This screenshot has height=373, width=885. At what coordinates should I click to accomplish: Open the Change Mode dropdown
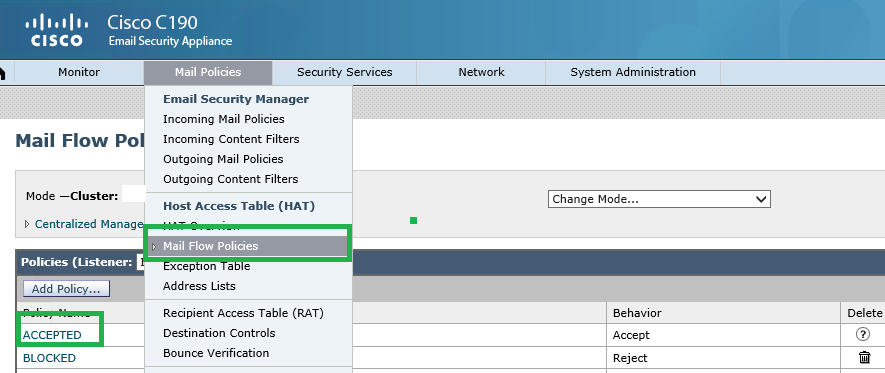tap(659, 199)
